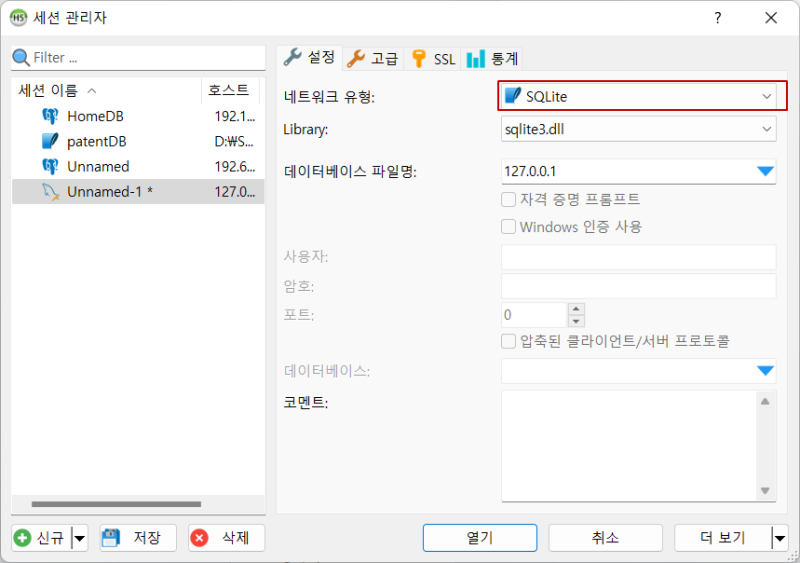
Task: Click the 삭제 button label
Action: tap(235, 537)
